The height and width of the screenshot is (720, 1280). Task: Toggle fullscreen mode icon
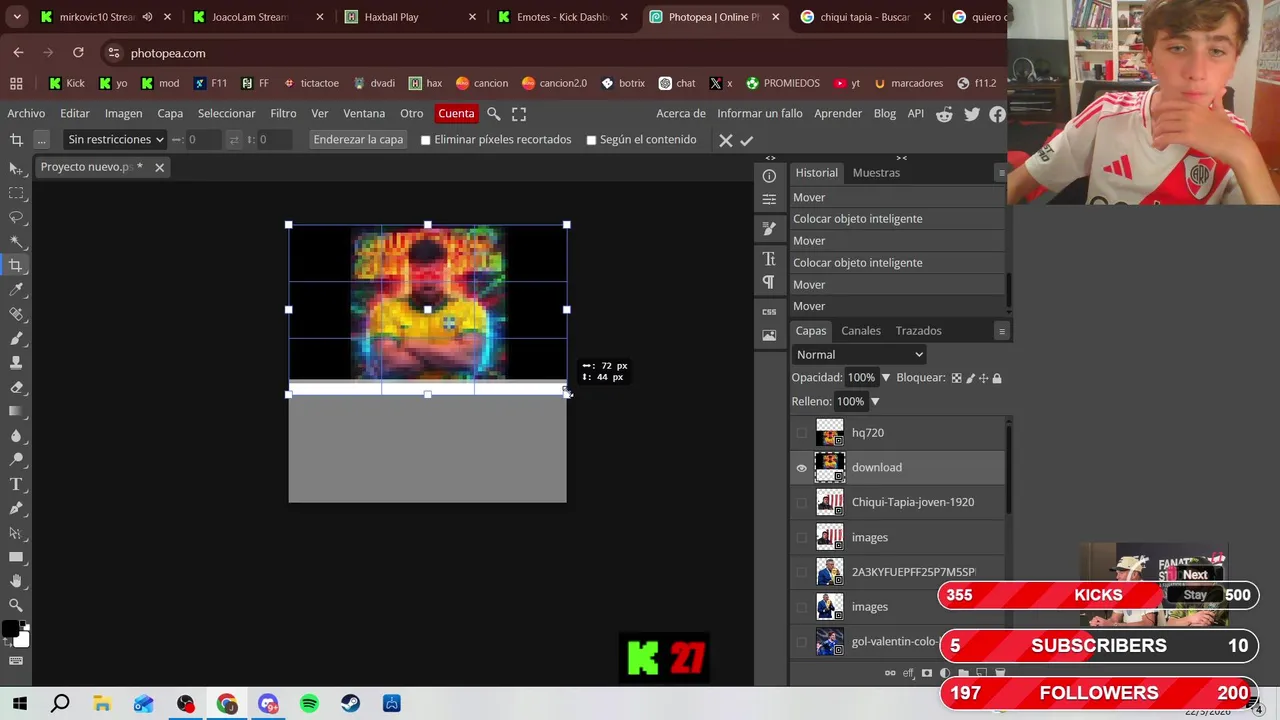point(519,114)
